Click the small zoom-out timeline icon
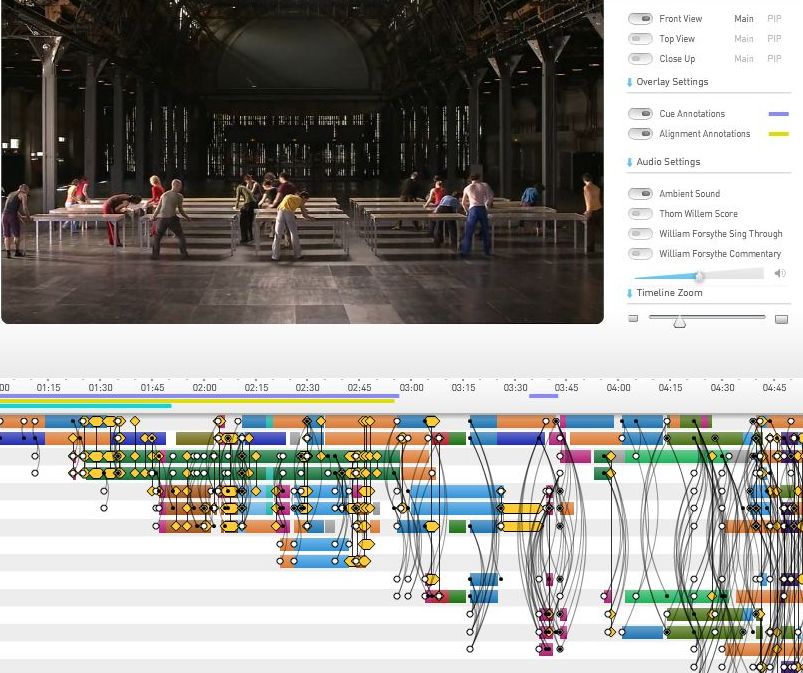803x673 pixels. pos(633,319)
